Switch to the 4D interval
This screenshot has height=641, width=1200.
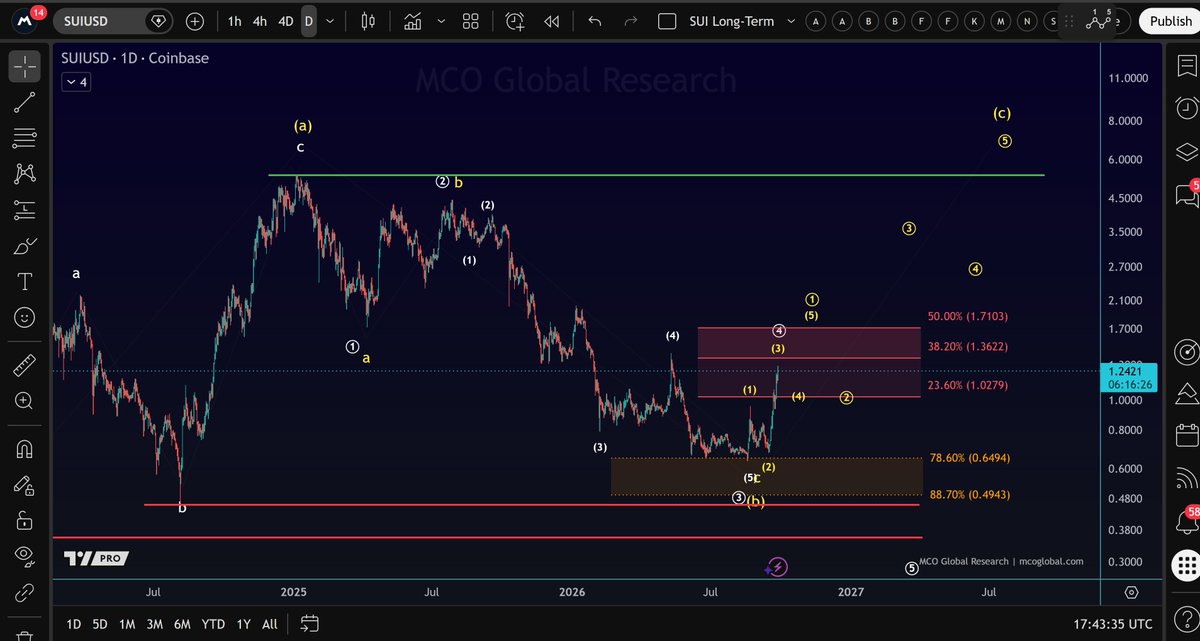tap(286, 21)
